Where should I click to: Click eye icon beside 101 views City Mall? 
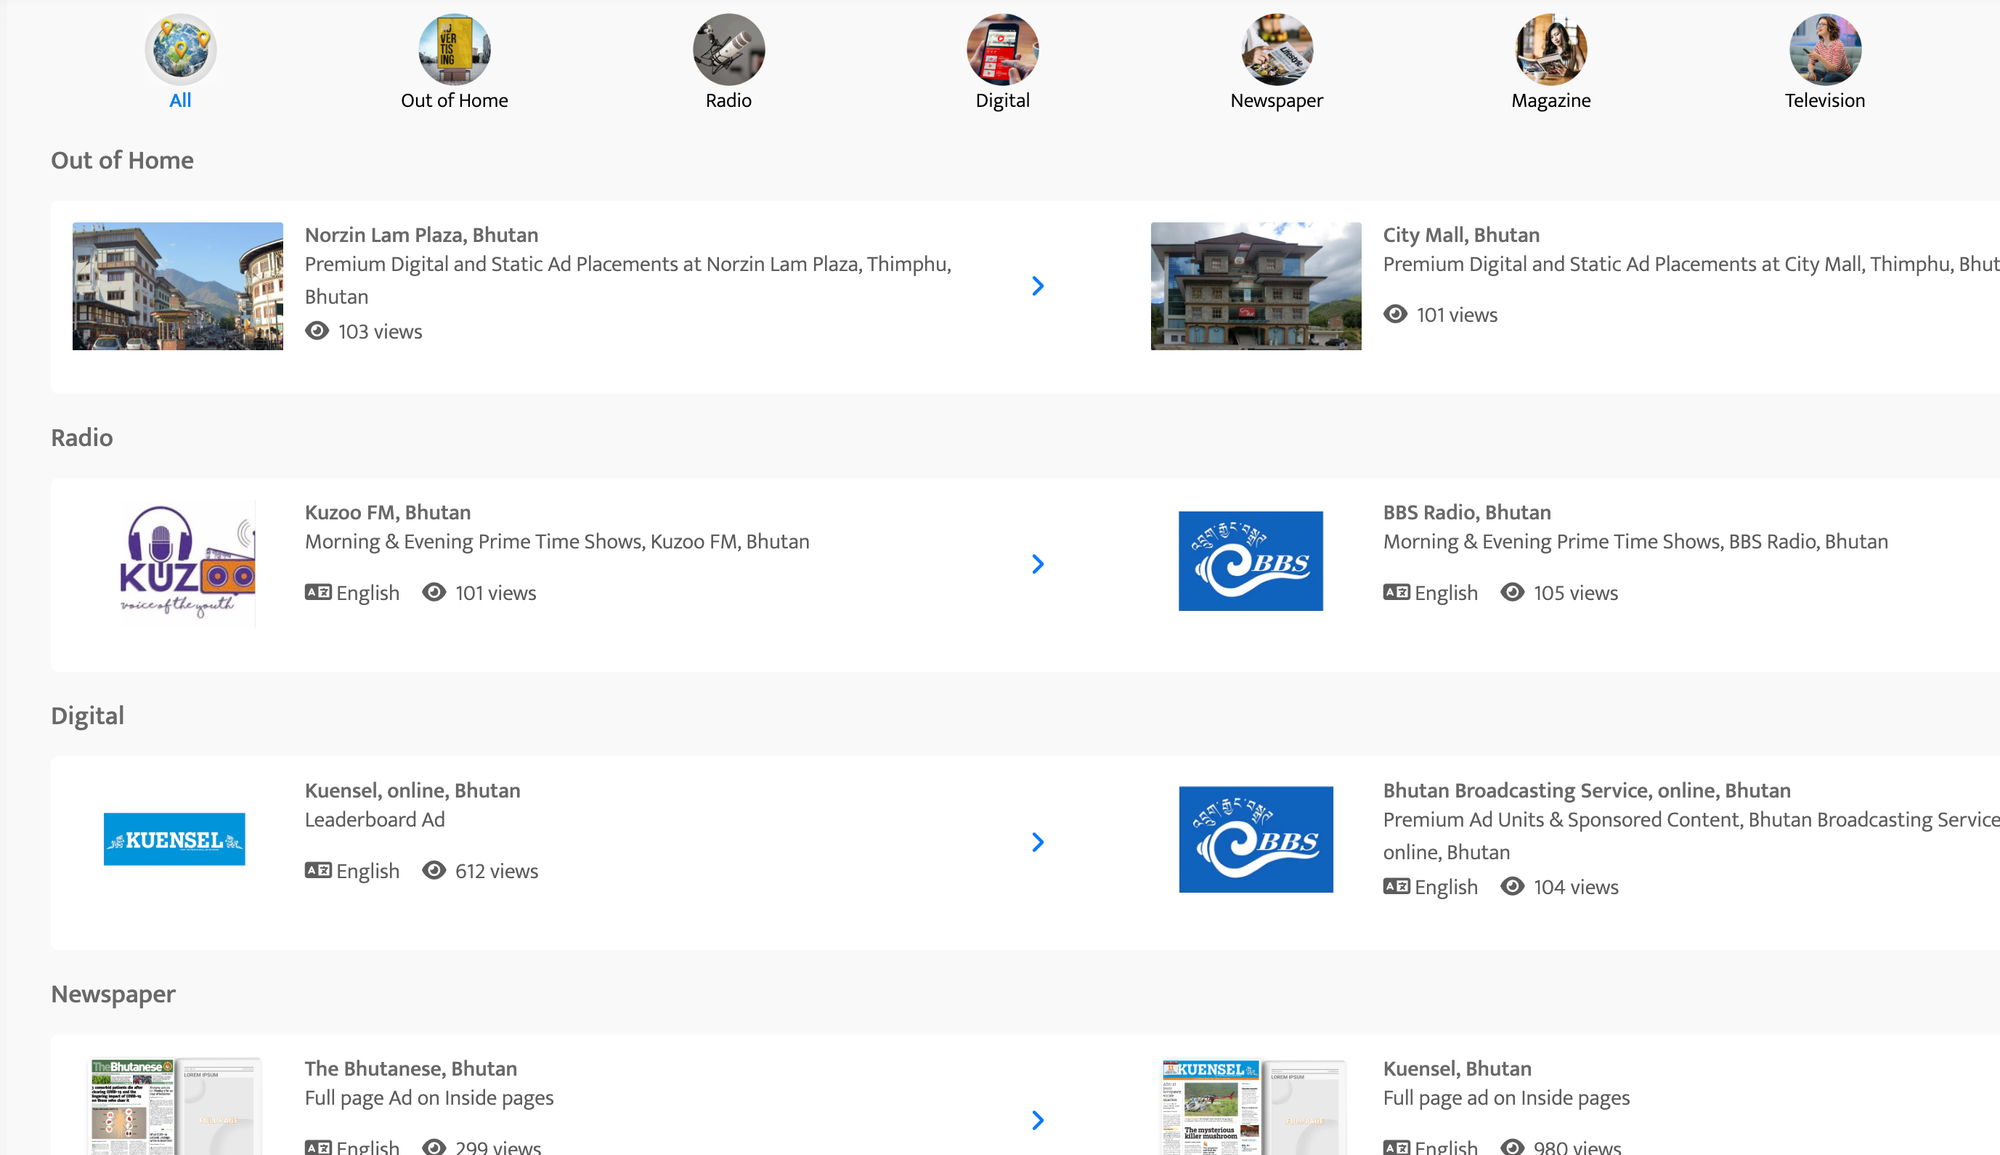coord(1395,314)
